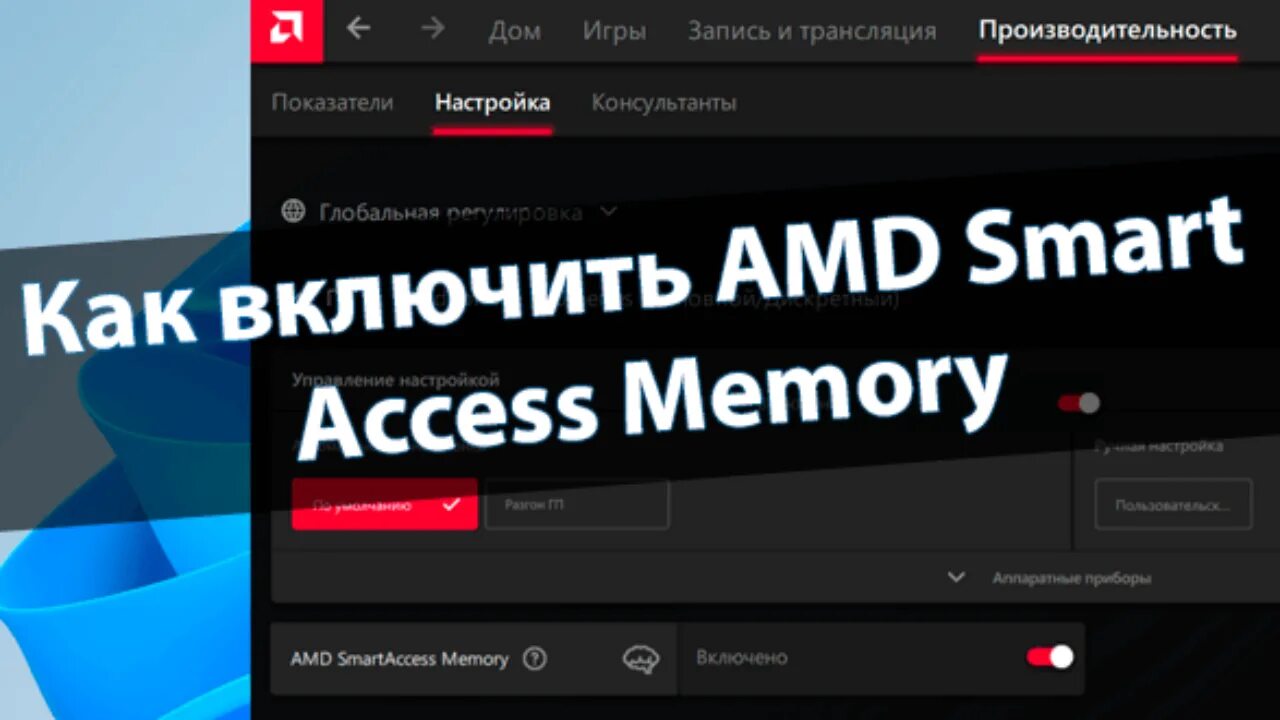Open the Консультанты sub-tab
The width and height of the screenshot is (1280, 720).
[x=664, y=102]
